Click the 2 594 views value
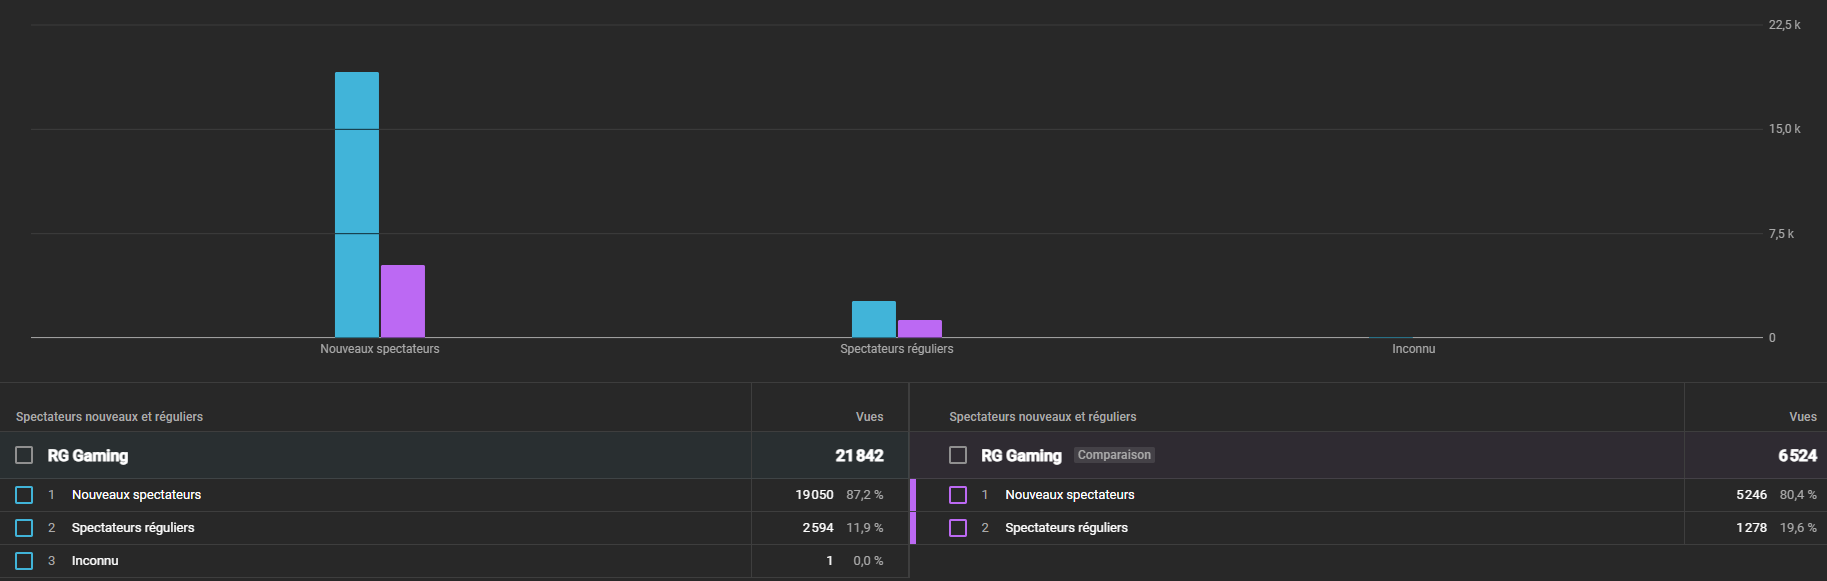1827x581 pixels. (818, 528)
